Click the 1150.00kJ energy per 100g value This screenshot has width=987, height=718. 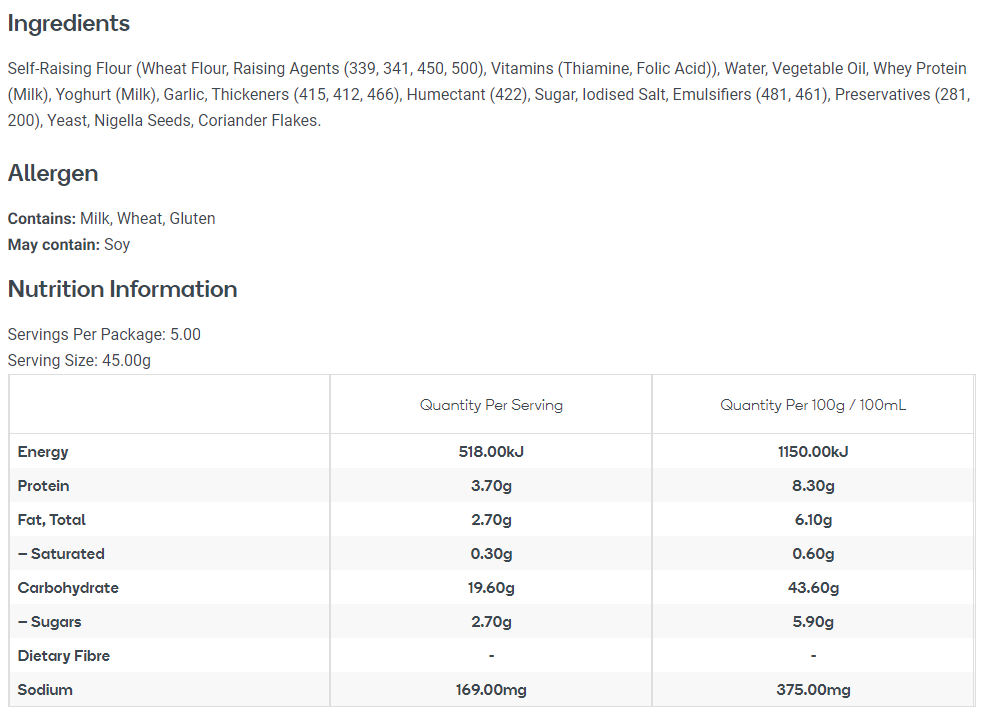point(813,452)
